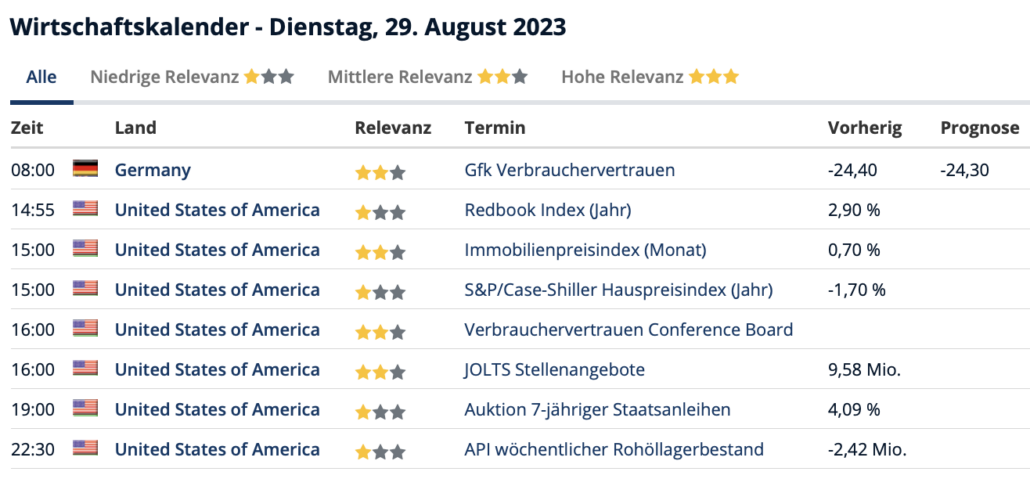Open Auktion 7-jähriger Staatsanleihen link
The image size is (1030, 479).
click(597, 410)
